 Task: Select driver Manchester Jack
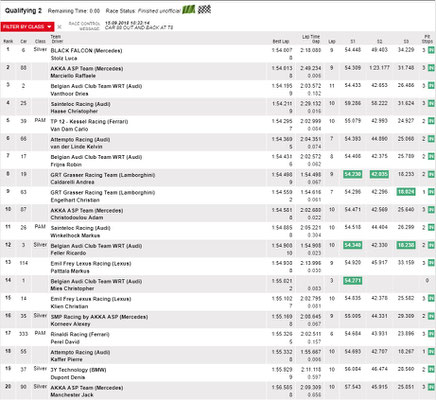(x=72, y=395)
